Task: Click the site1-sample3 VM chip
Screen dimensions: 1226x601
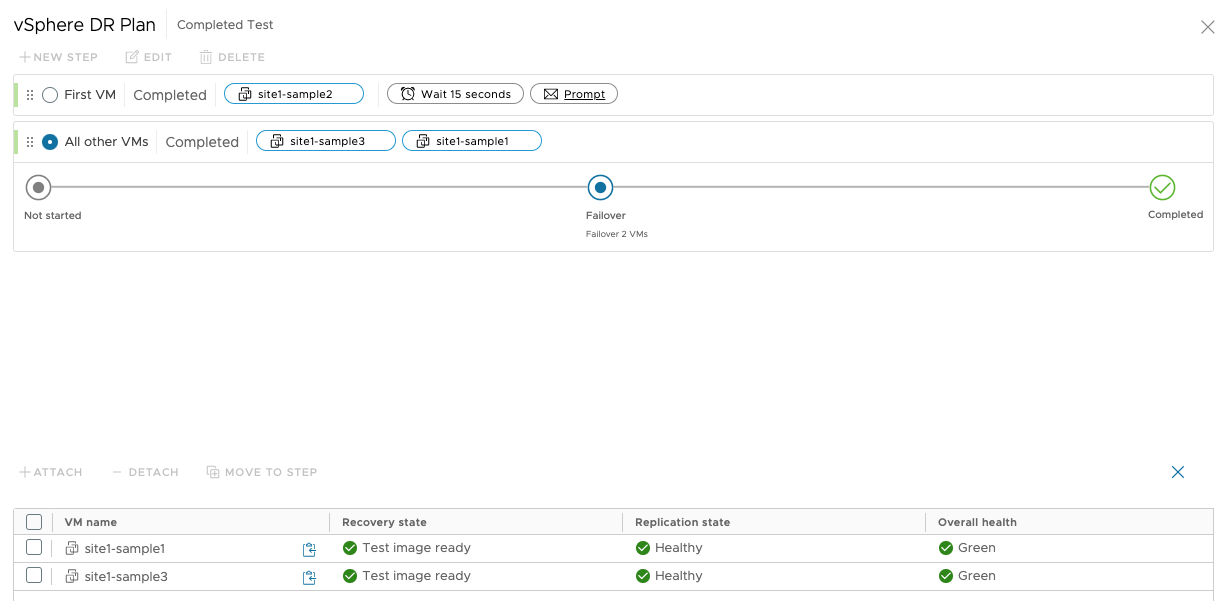Action: tap(326, 141)
